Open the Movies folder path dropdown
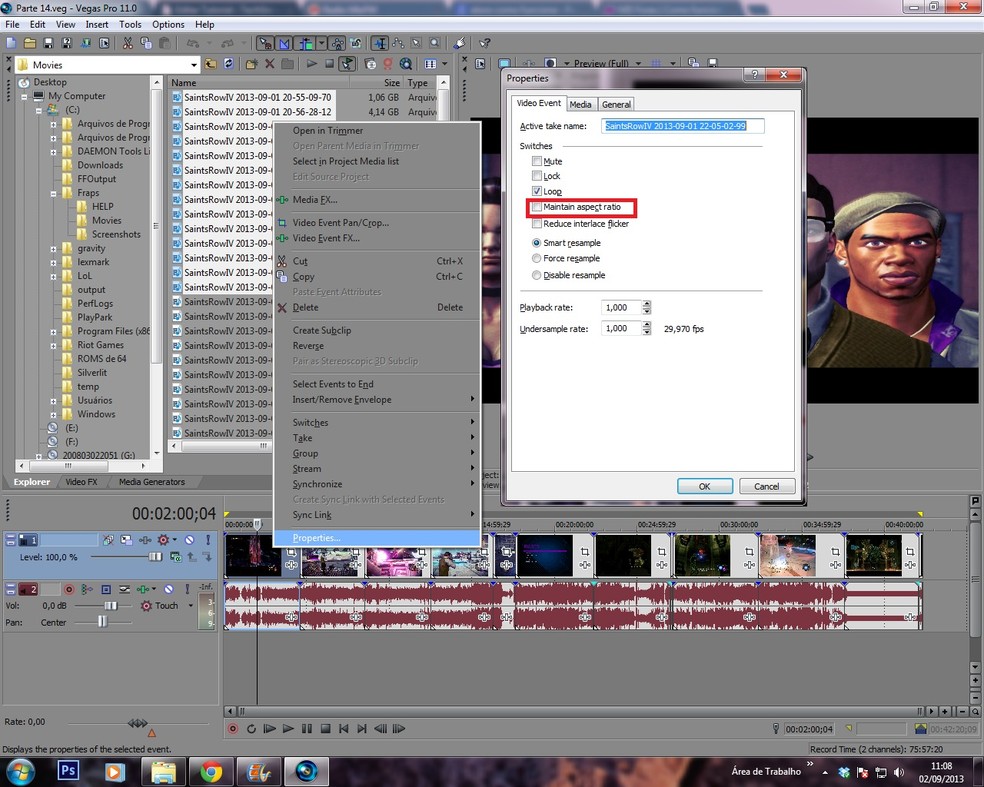 coord(193,65)
